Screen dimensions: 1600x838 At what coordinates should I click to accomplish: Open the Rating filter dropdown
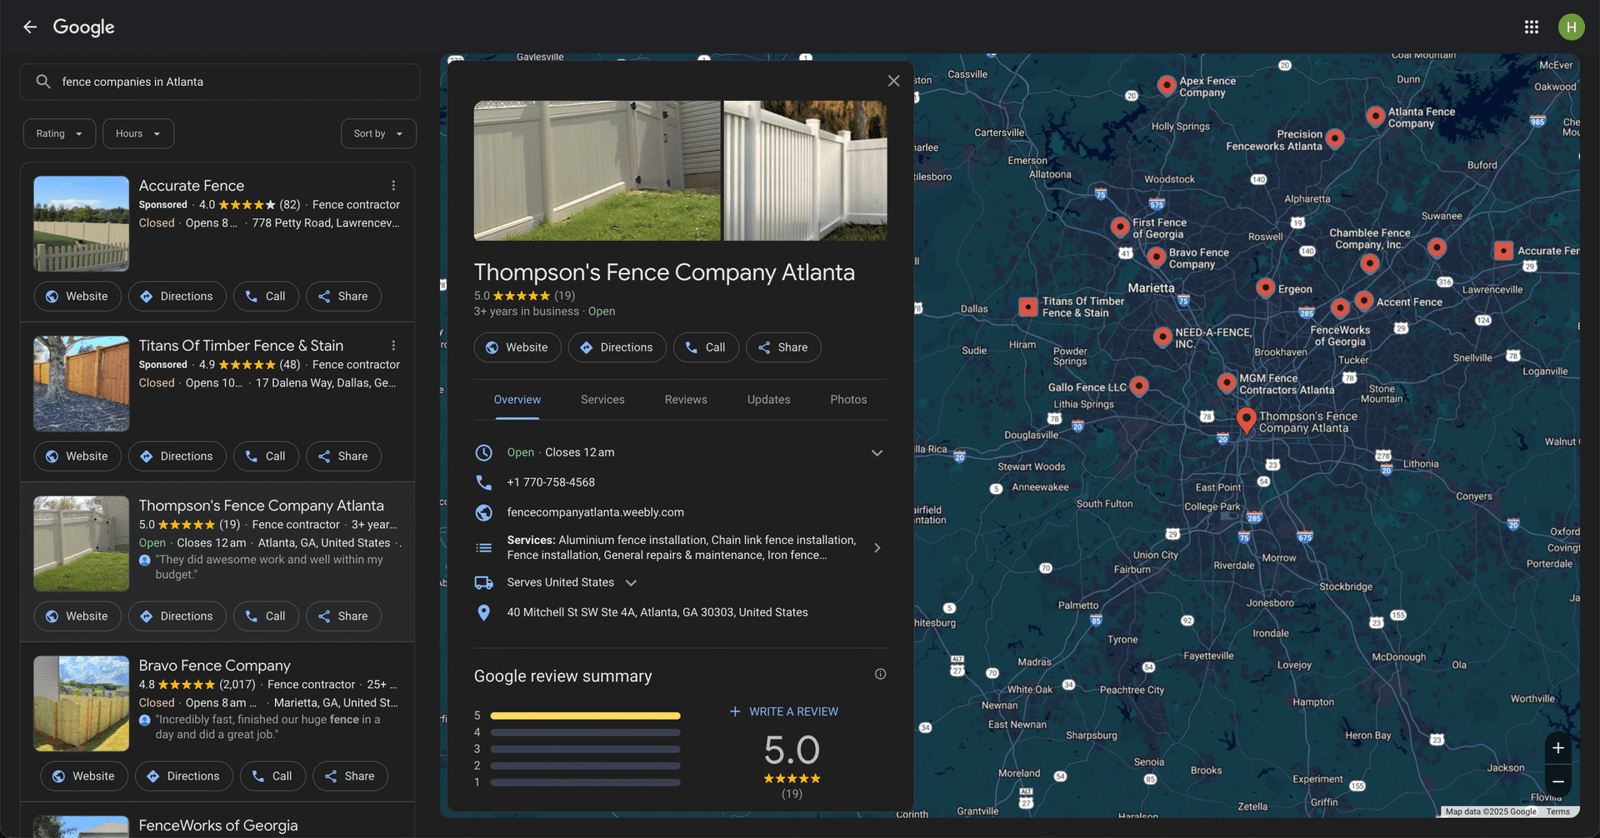click(60, 134)
